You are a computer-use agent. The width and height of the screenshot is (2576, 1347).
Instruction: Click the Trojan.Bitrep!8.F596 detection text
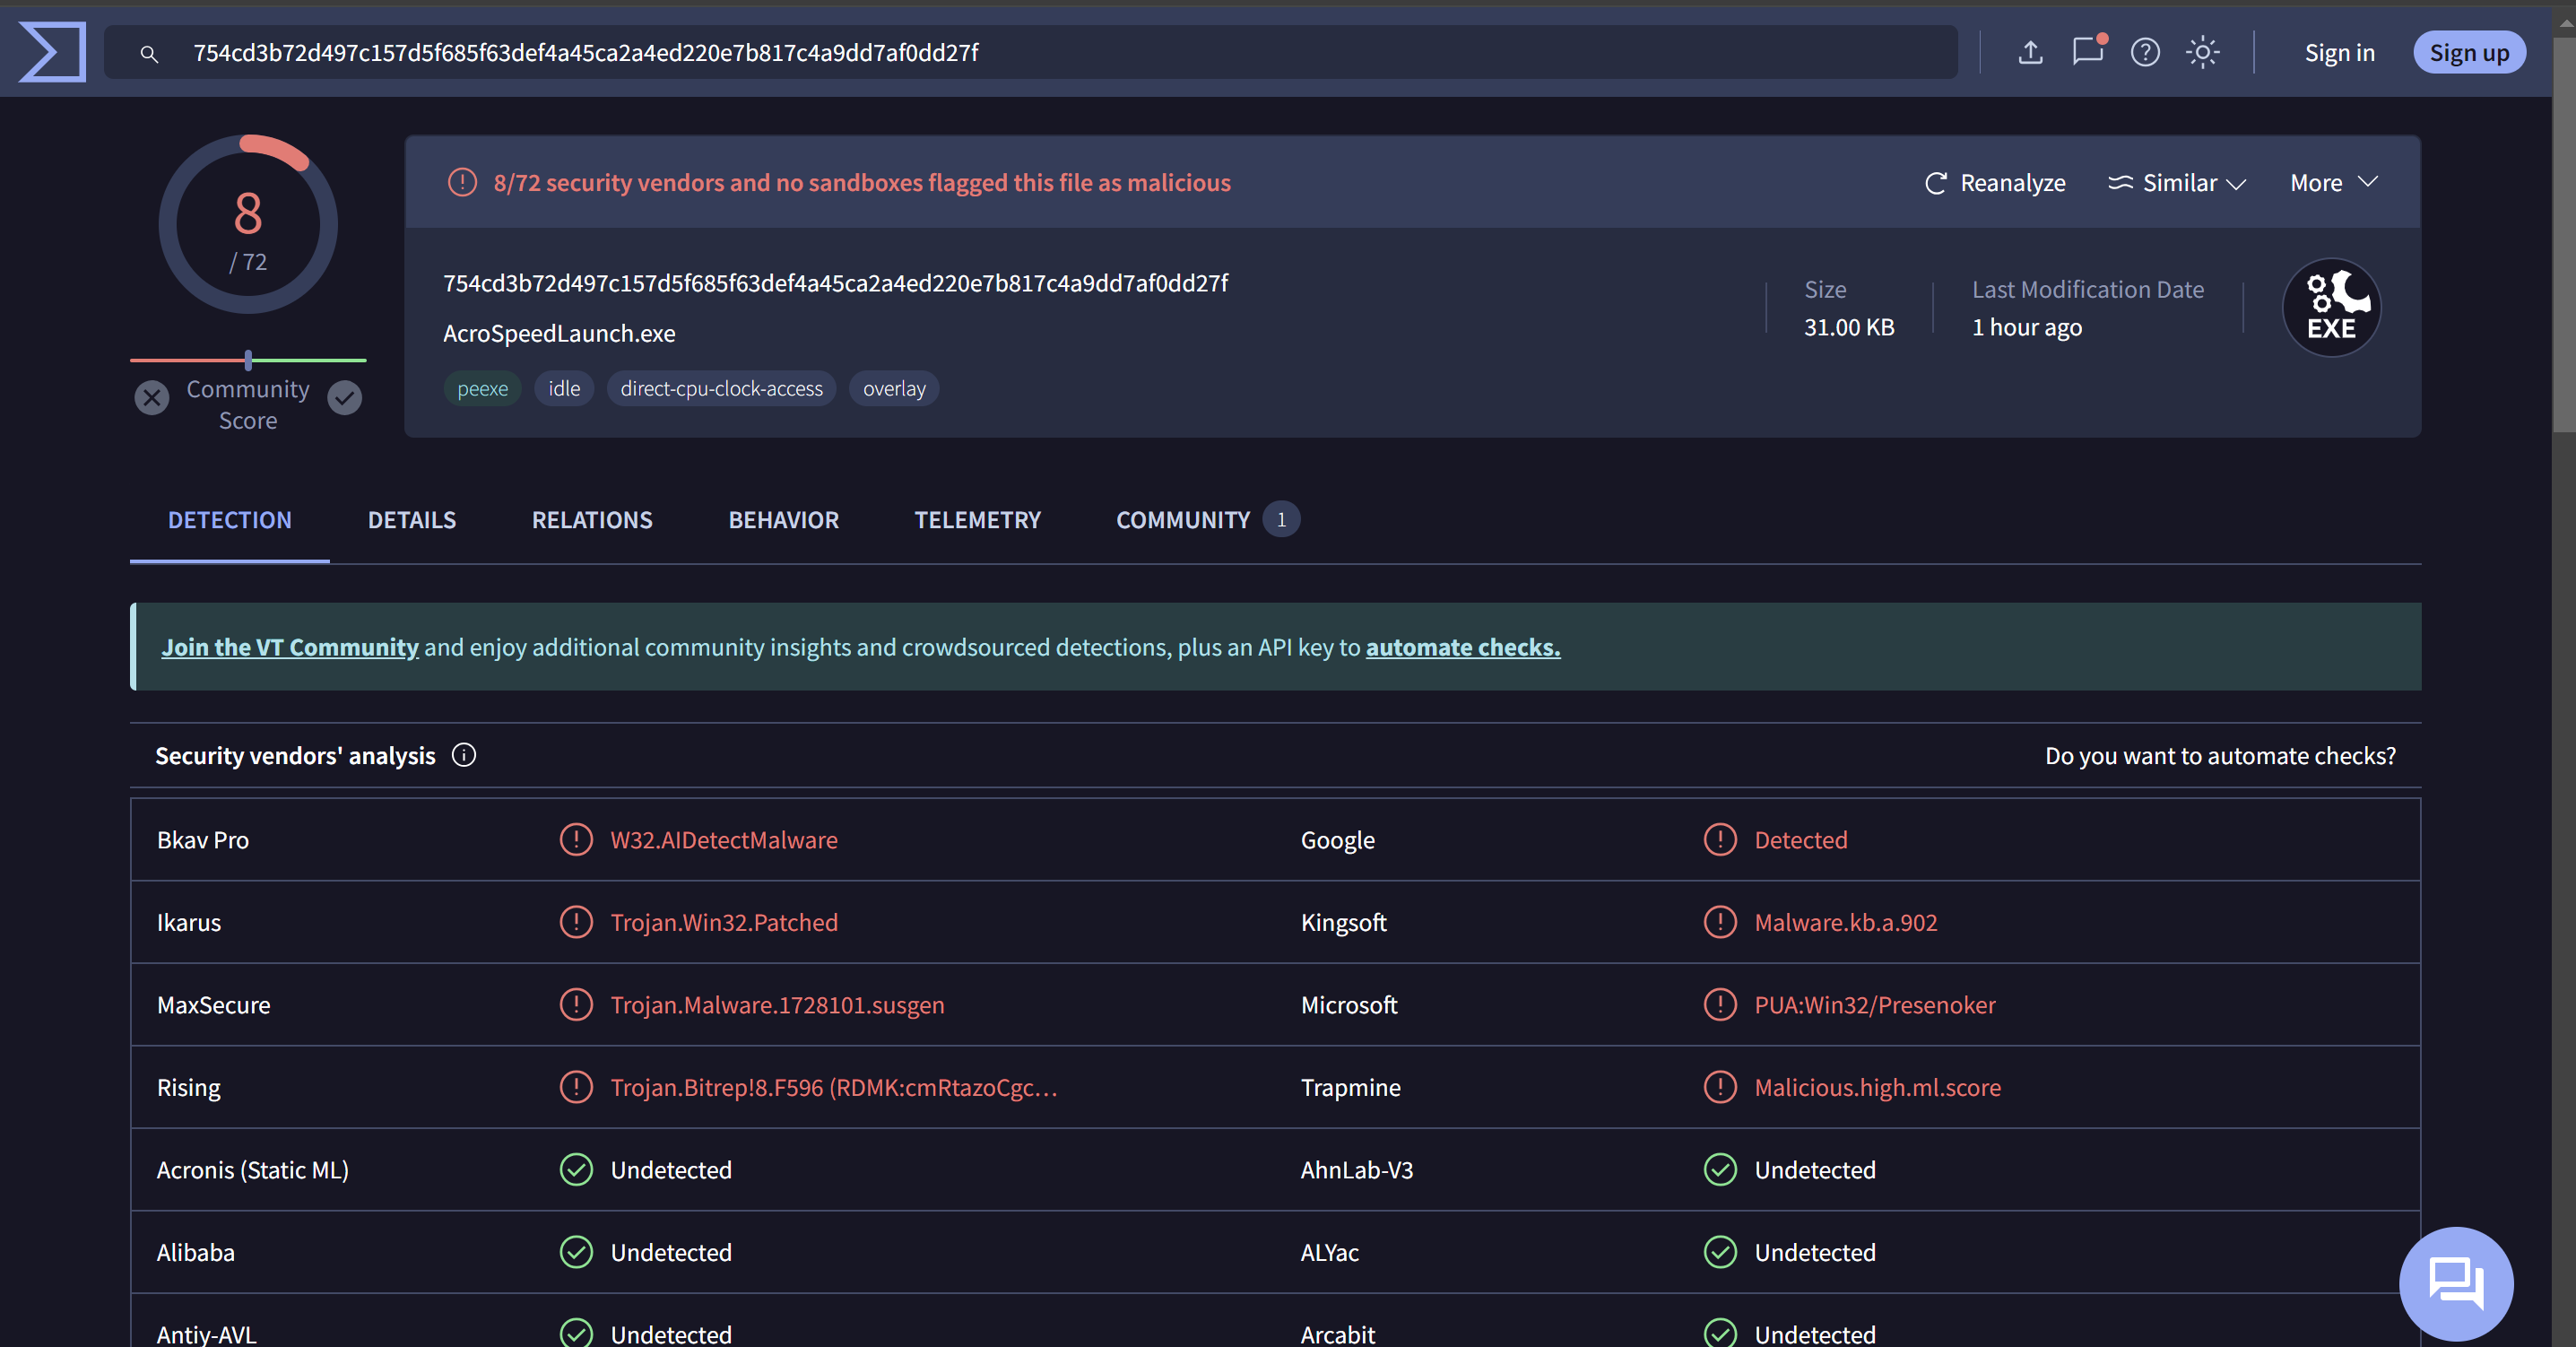834,1087
